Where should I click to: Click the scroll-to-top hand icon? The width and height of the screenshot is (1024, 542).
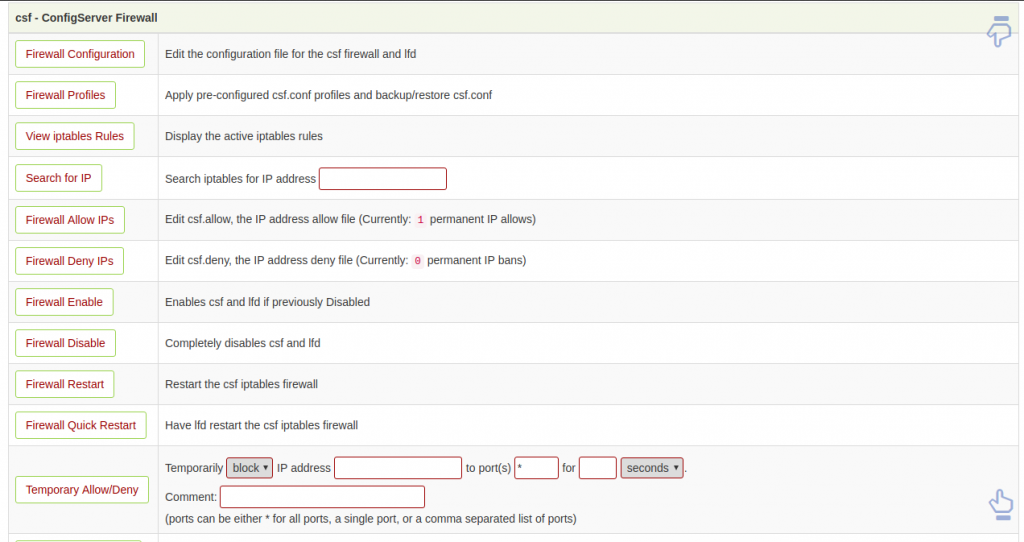tap(1000, 505)
